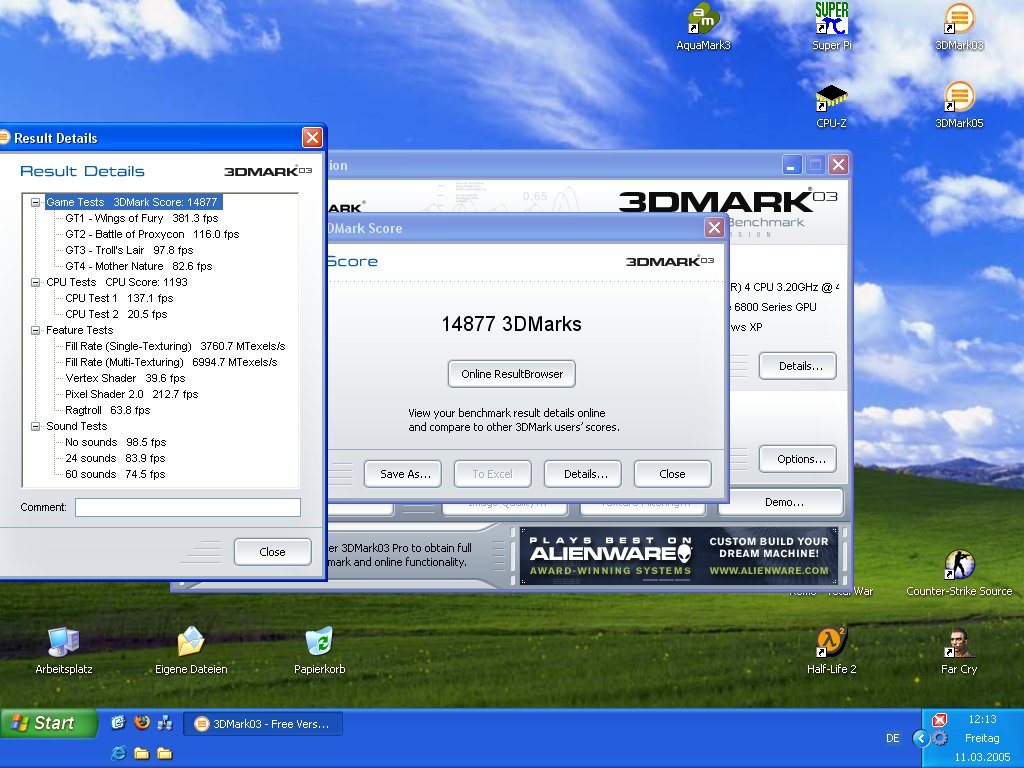
Task: Select the Counter-Strike Source desktop icon
Action: click(959, 573)
